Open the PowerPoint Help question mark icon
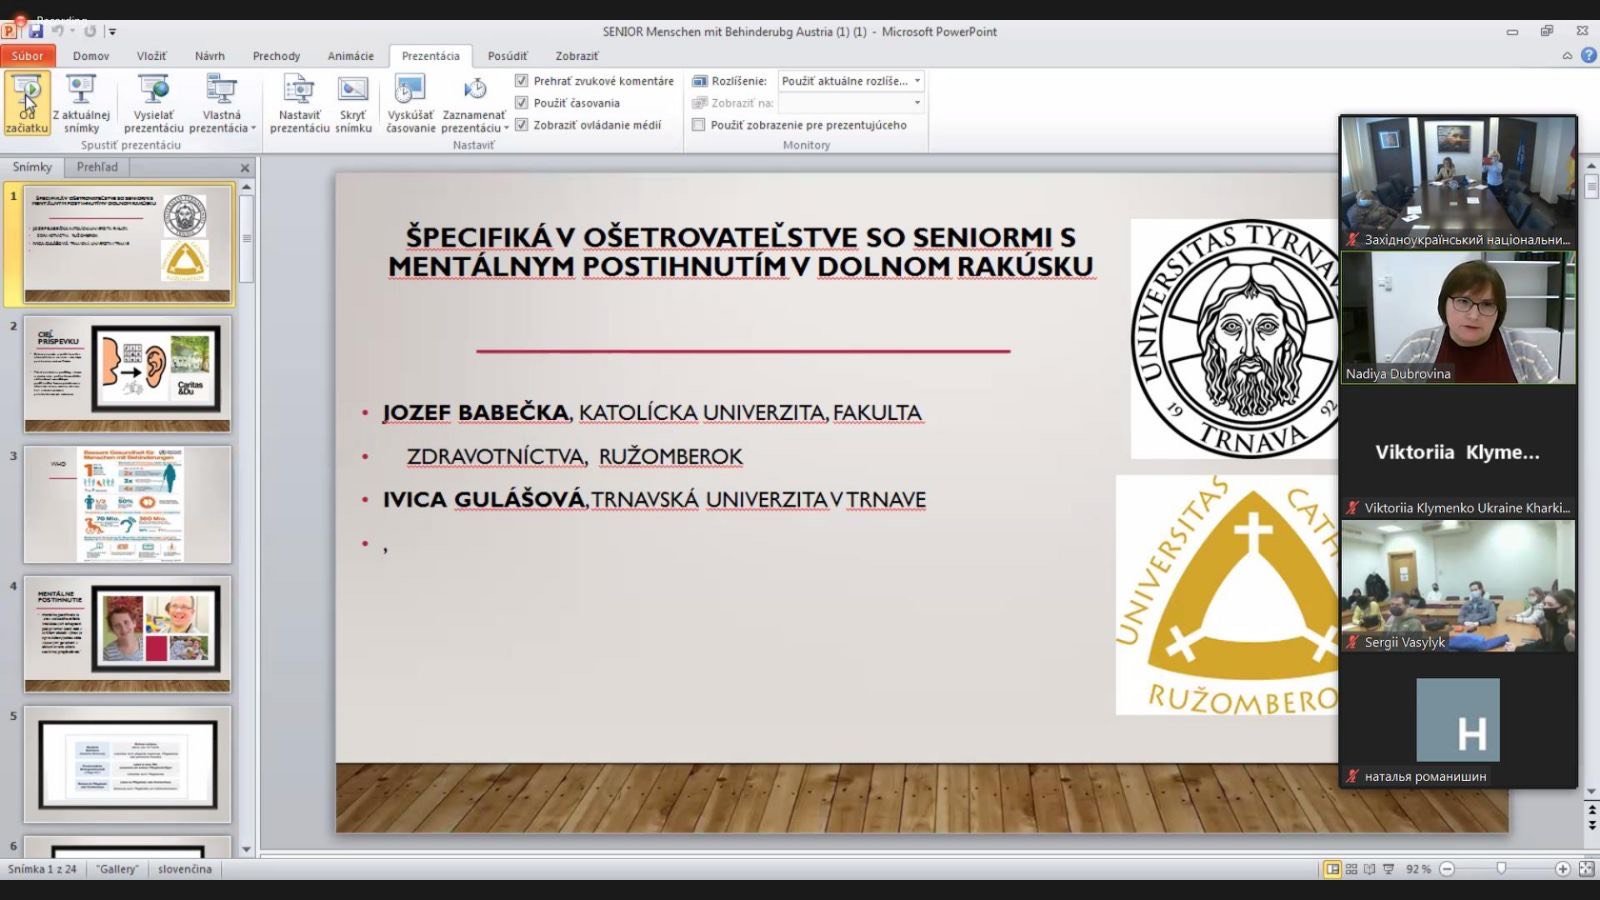Screen dimensions: 1600x900 pyautogui.click(x=1588, y=56)
